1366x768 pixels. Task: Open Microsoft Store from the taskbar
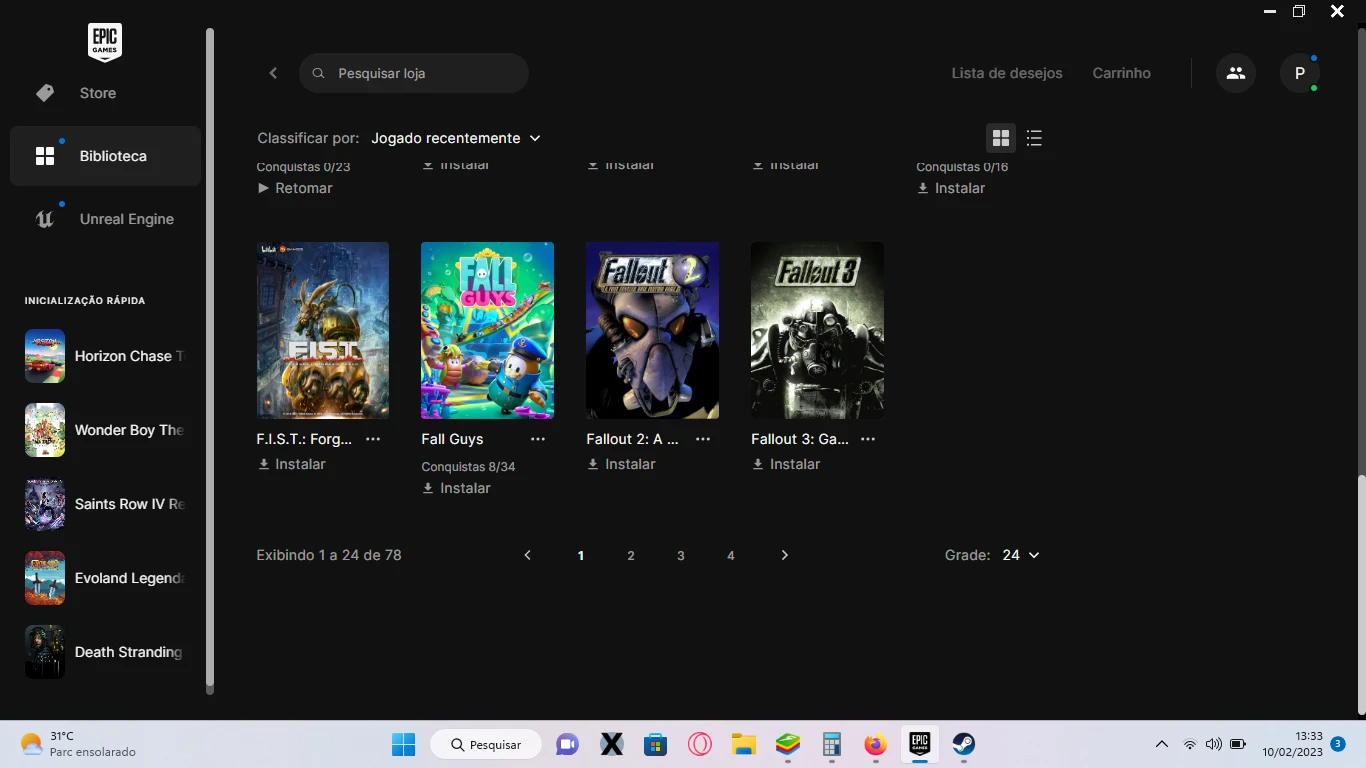click(655, 744)
